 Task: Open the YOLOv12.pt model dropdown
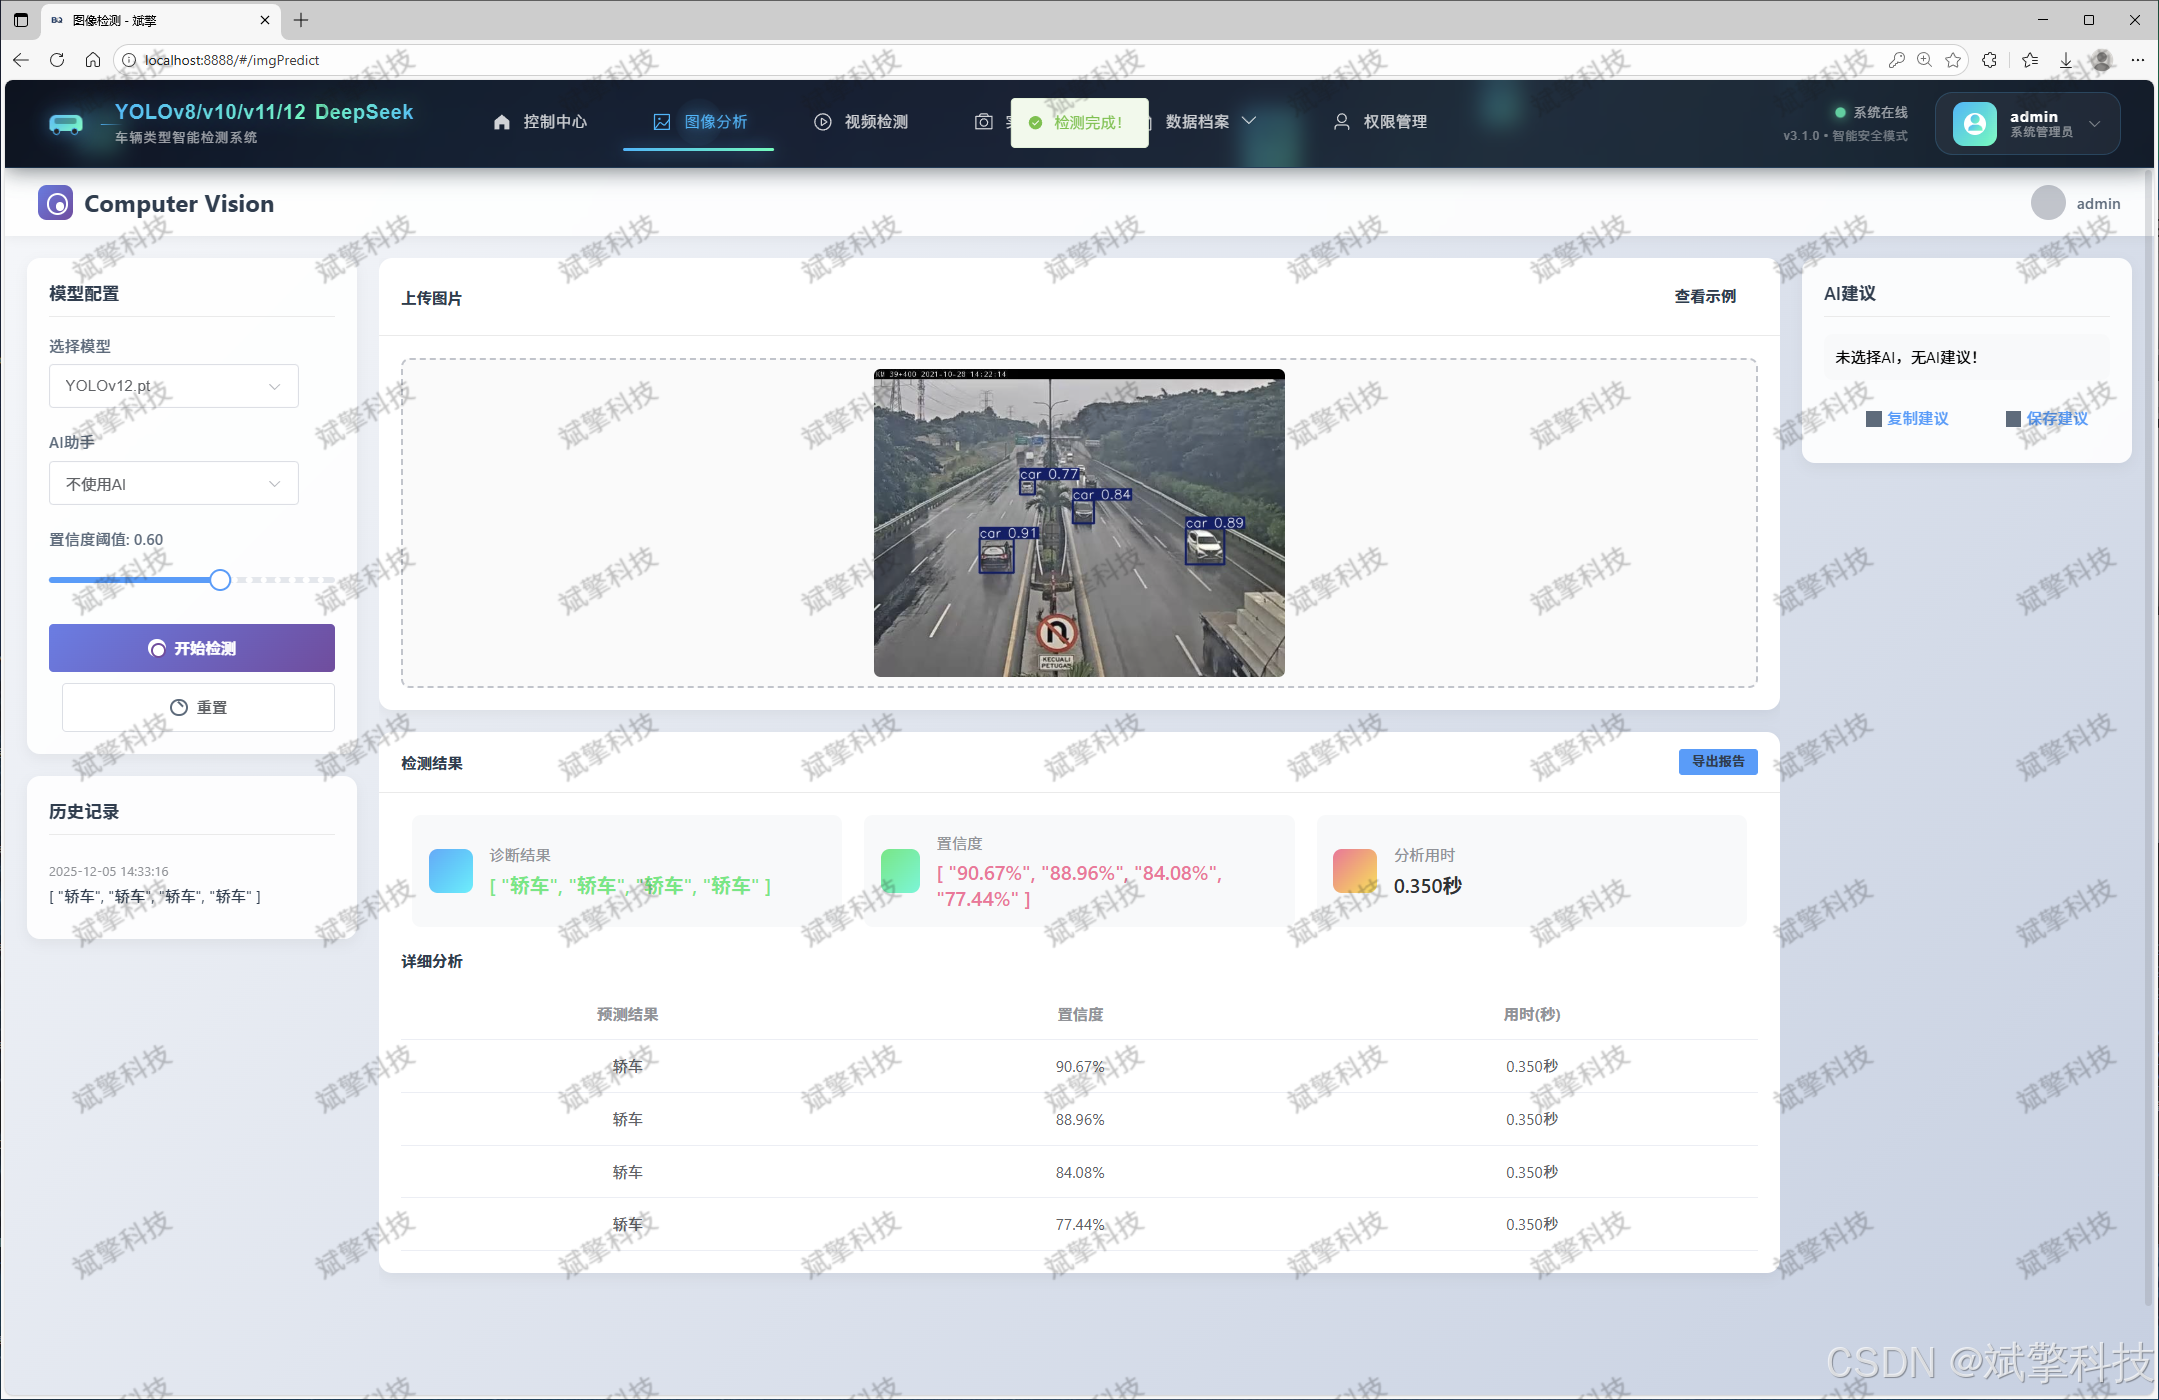[x=173, y=386]
